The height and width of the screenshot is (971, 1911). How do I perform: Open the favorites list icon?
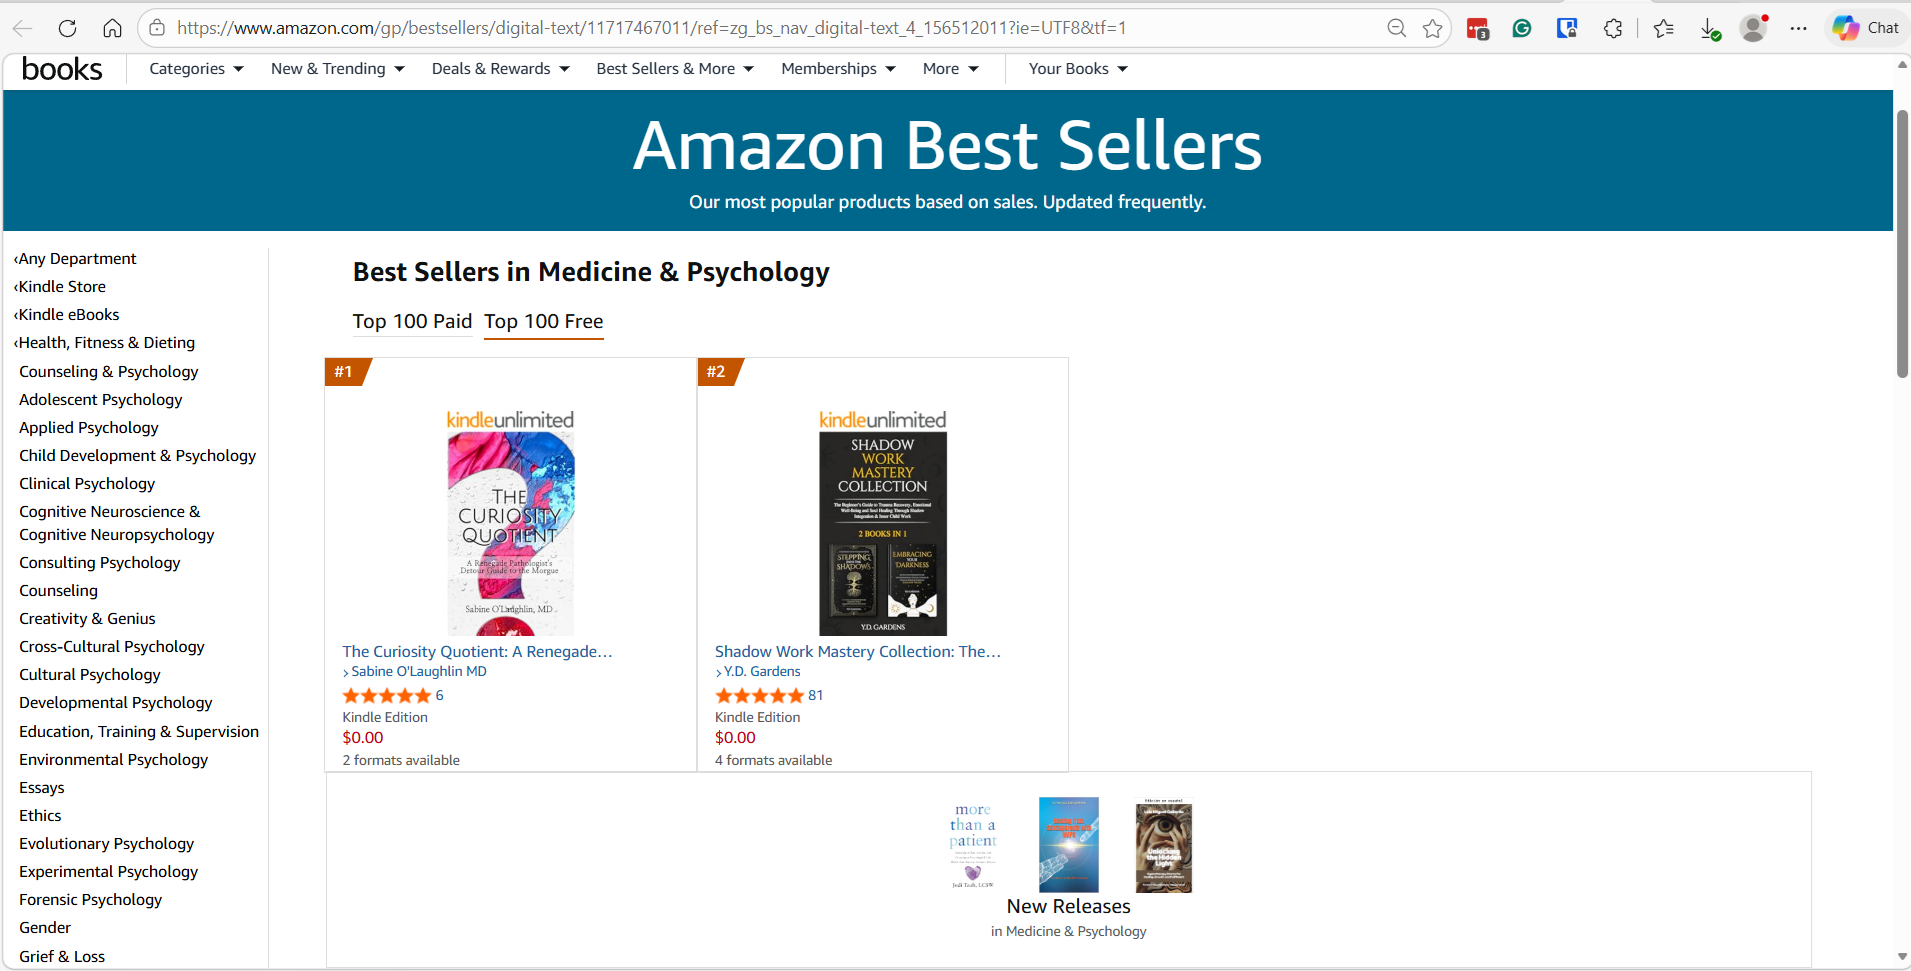click(1664, 28)
